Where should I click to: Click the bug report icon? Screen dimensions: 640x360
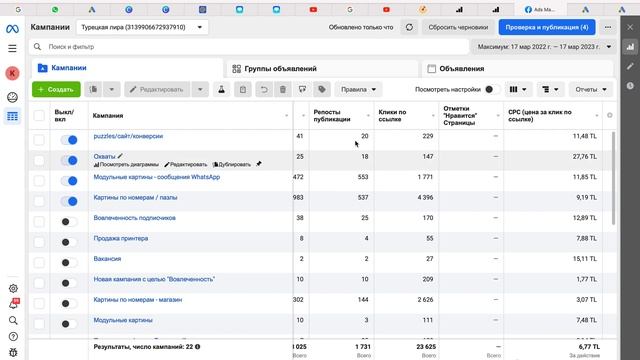tap(13, 352)
